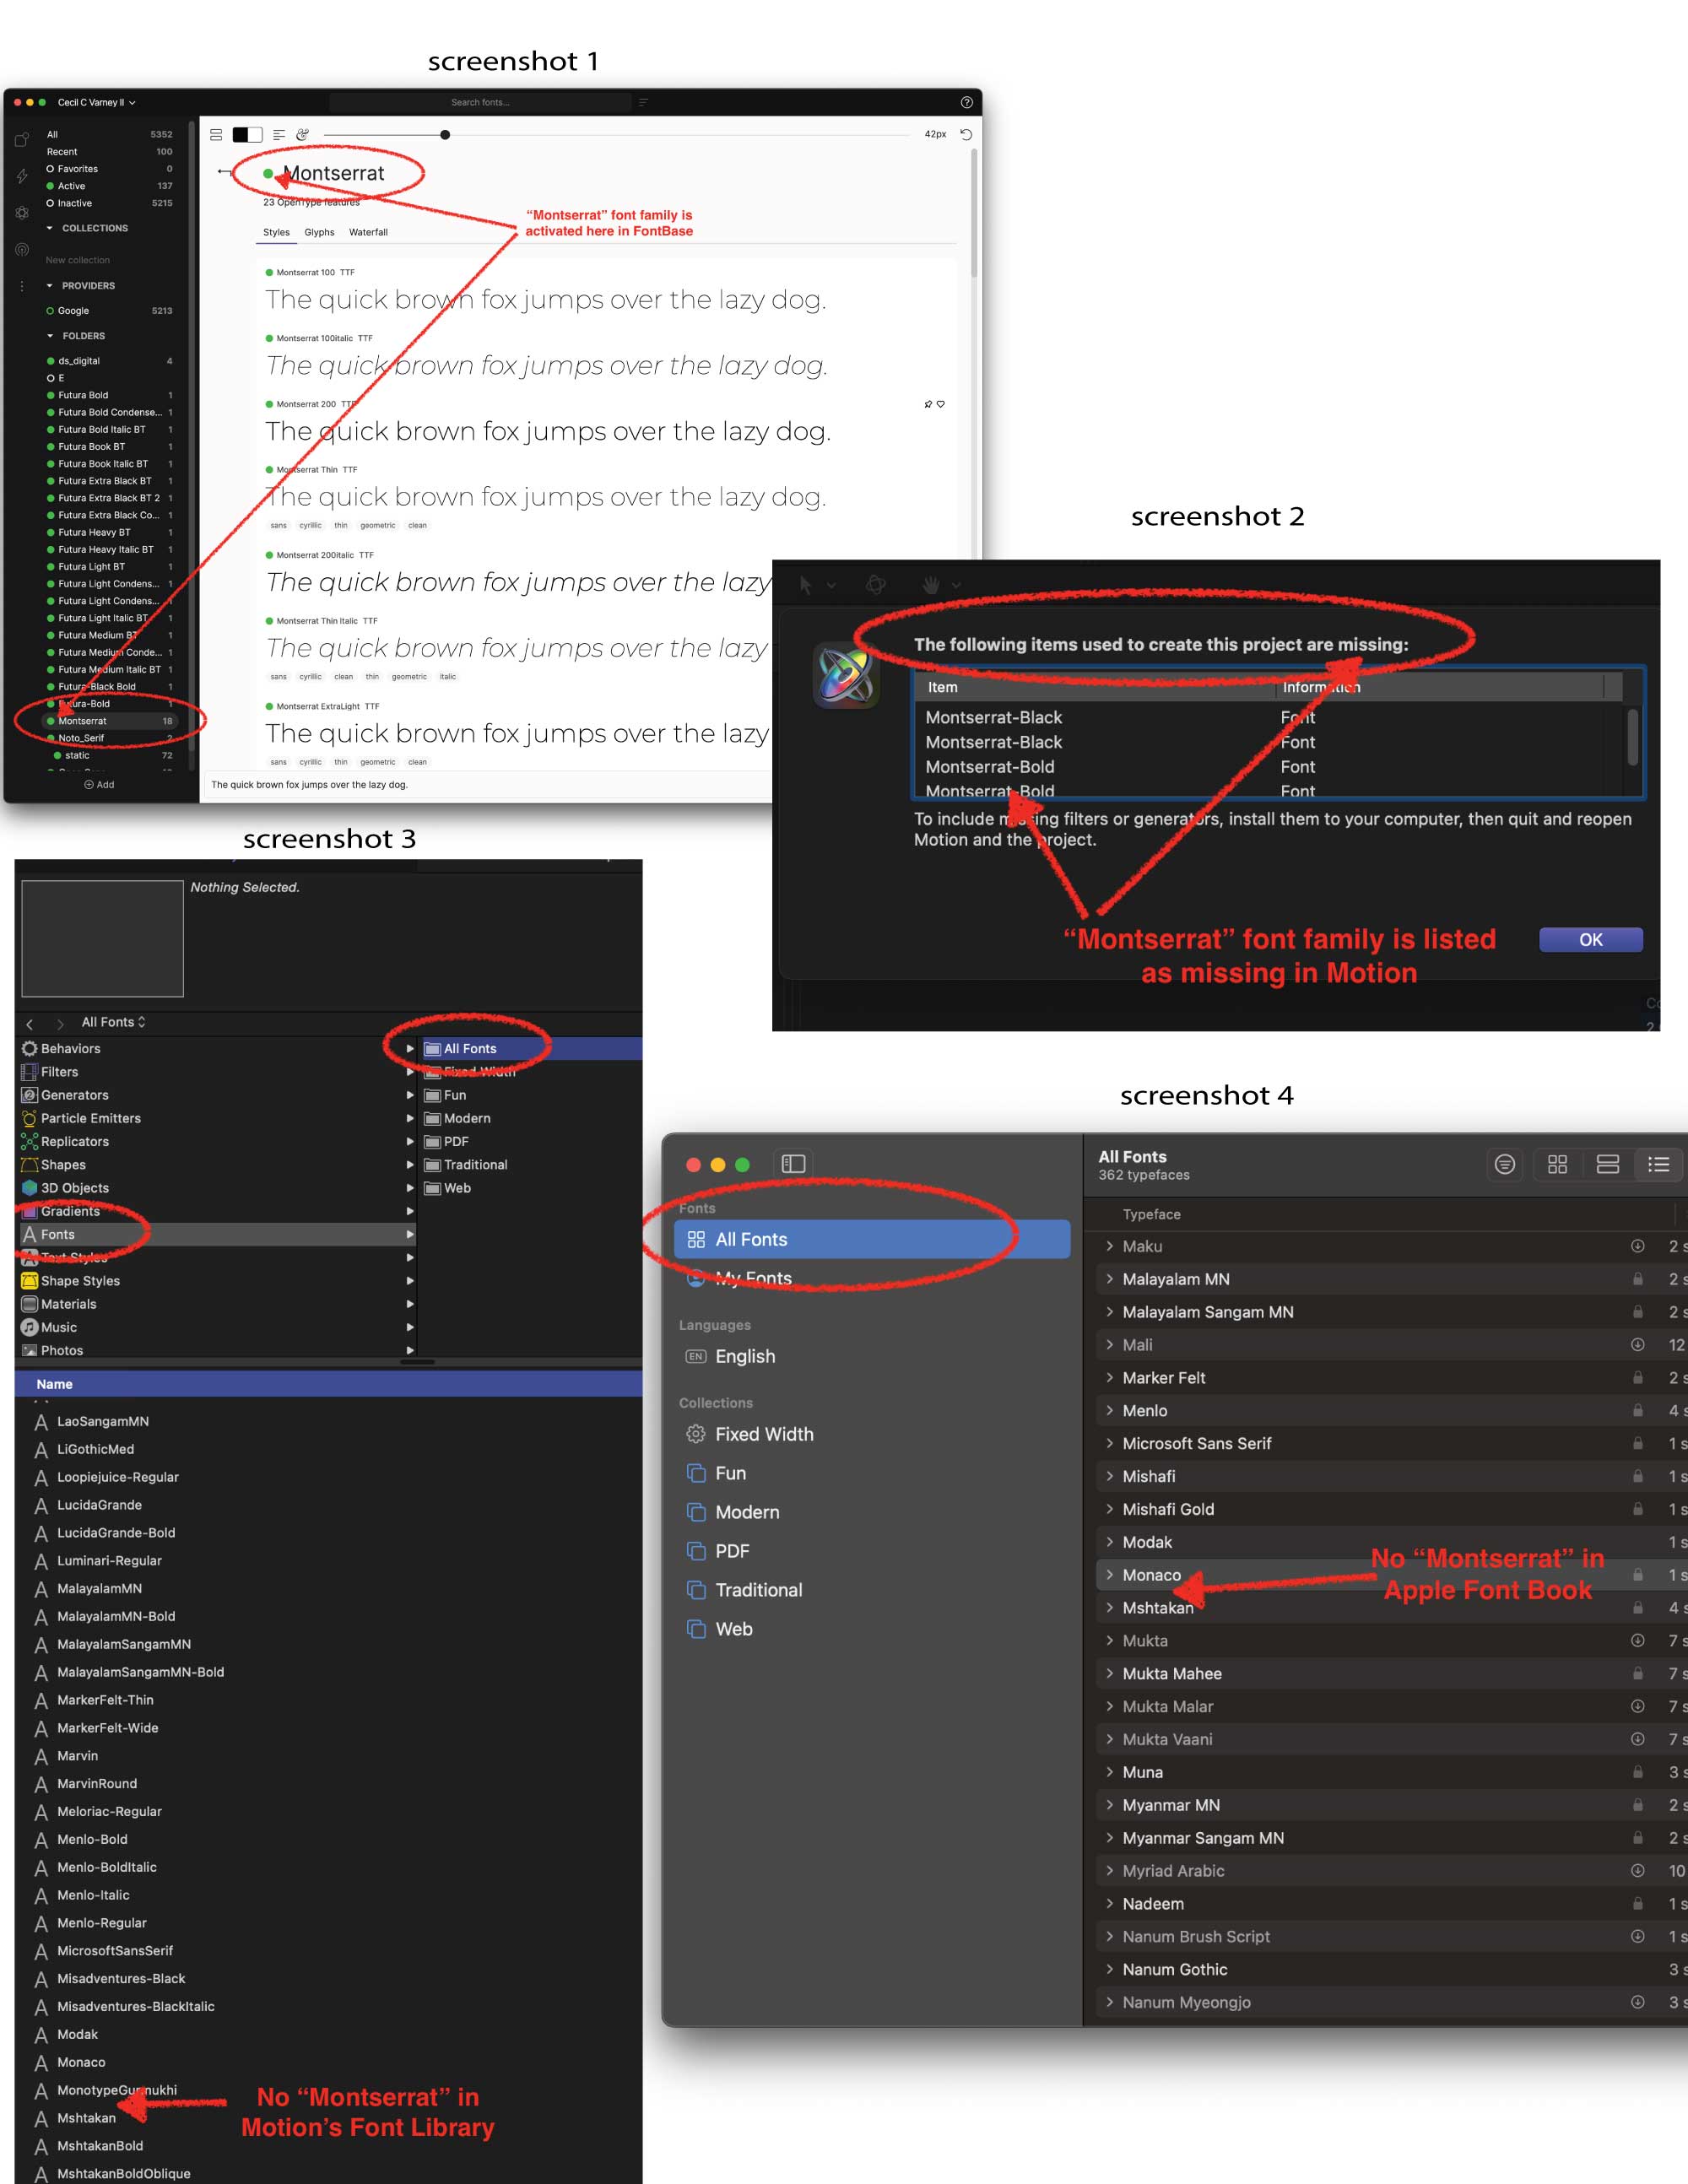Viewport: 1688px width, 2184px height.
Task: Toggle black/white preview background switch
Action: point(247,134)
